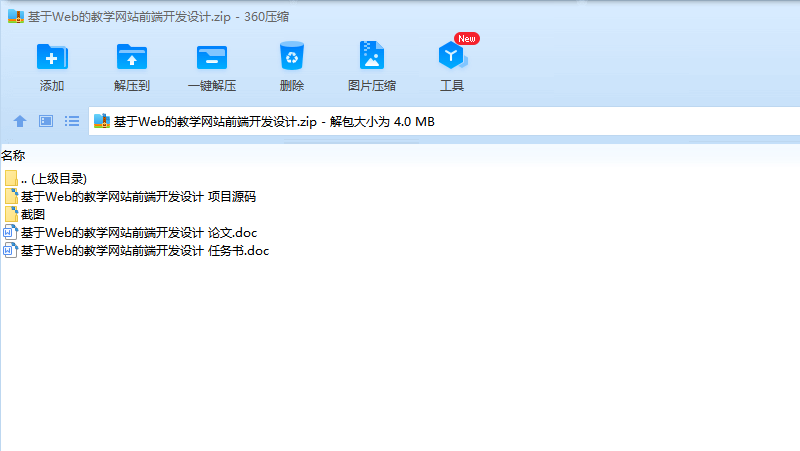Click the 一键解压 one-click extract icon
The width and height of the screenshot is (800, 451).
click(212, 57)
